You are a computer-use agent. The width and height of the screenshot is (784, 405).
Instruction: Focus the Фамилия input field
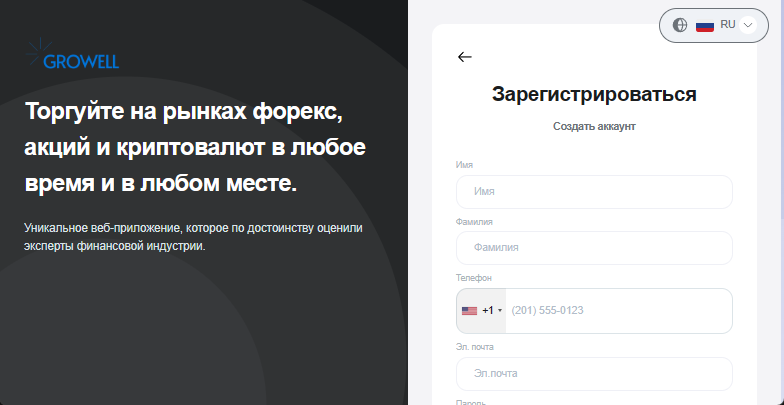[594, 248]
